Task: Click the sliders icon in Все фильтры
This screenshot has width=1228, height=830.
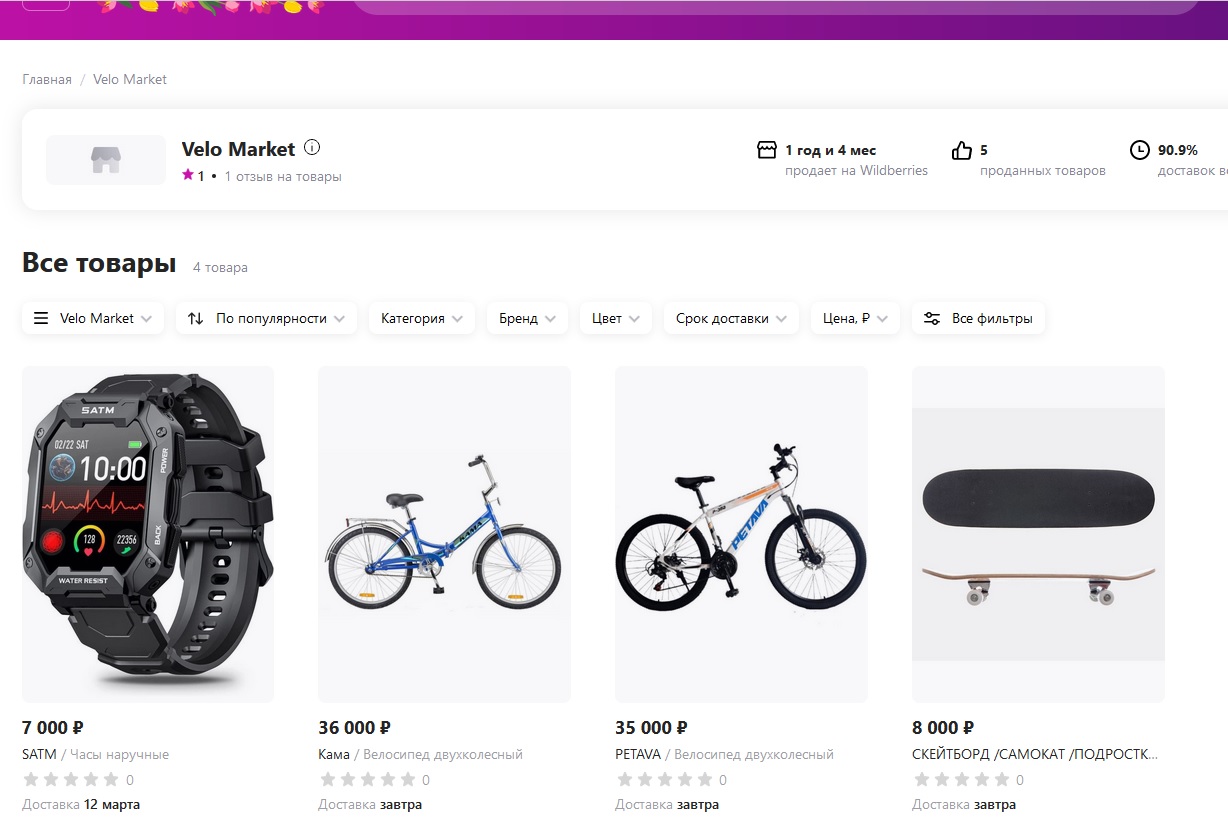Action: (x=932, y=319)
